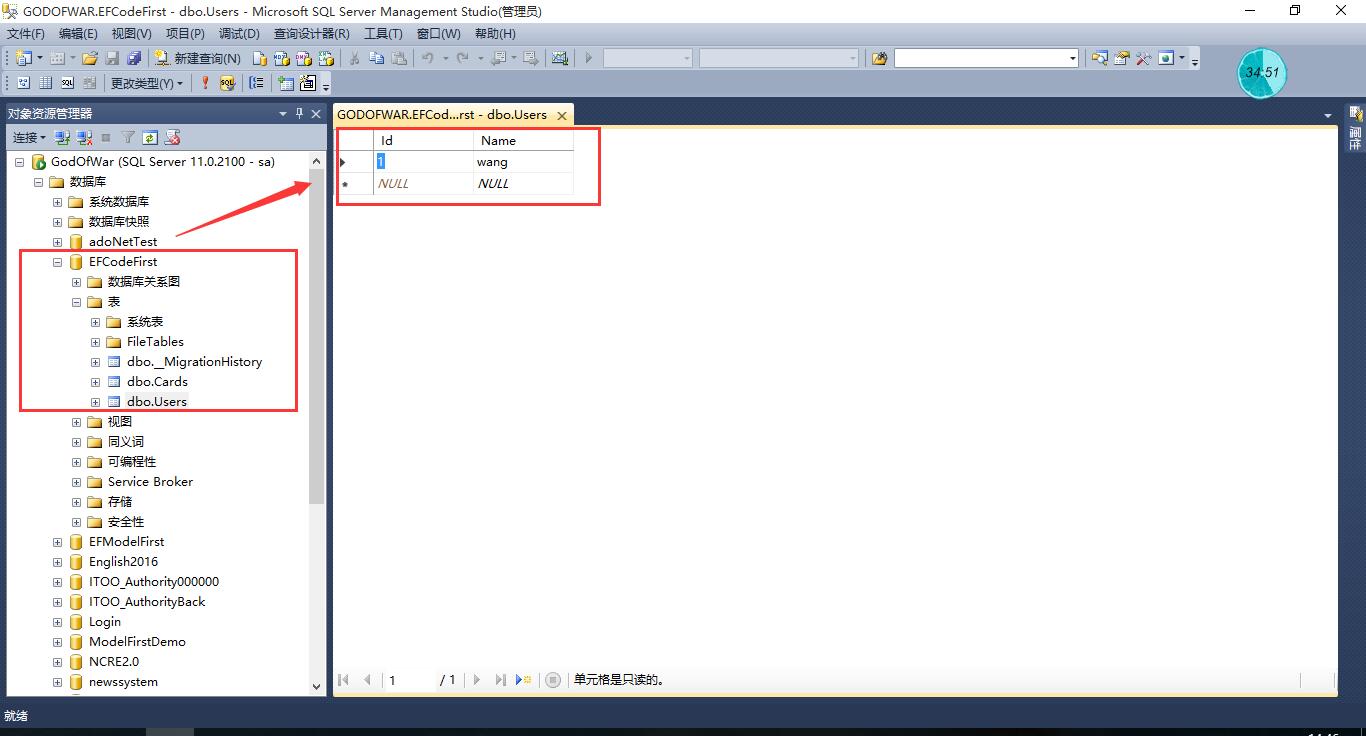Click the copy toolbar icon
This screenshot has height=736, width=1366.
(x=377, y=58)
